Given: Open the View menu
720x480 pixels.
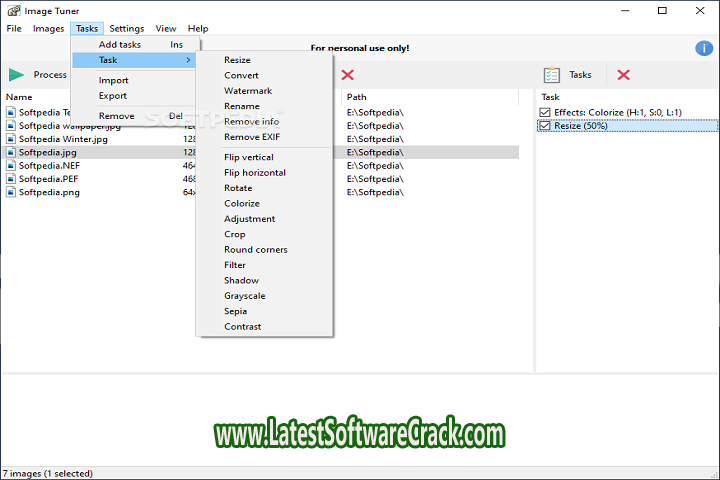Looking at the screenshot, I should pos(166,28).
